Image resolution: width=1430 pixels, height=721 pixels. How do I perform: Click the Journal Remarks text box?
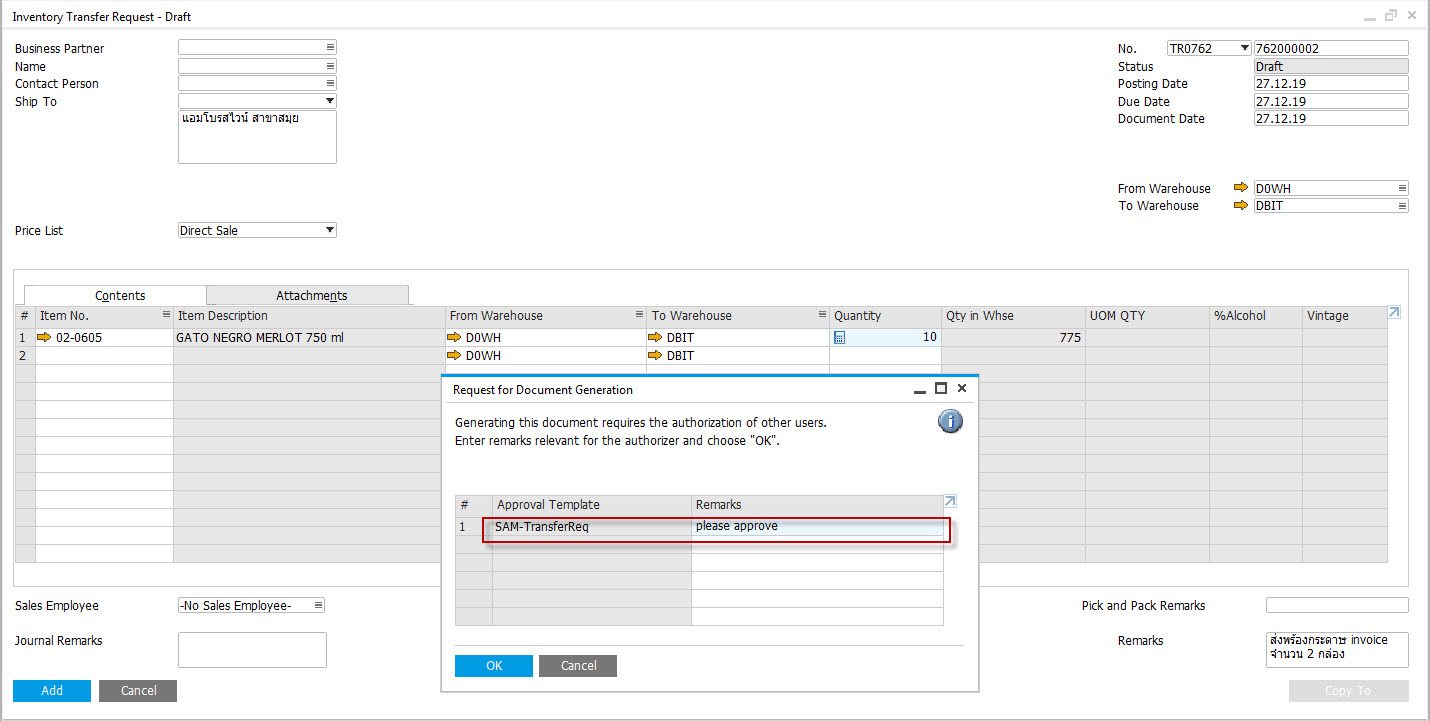point(252,650)
